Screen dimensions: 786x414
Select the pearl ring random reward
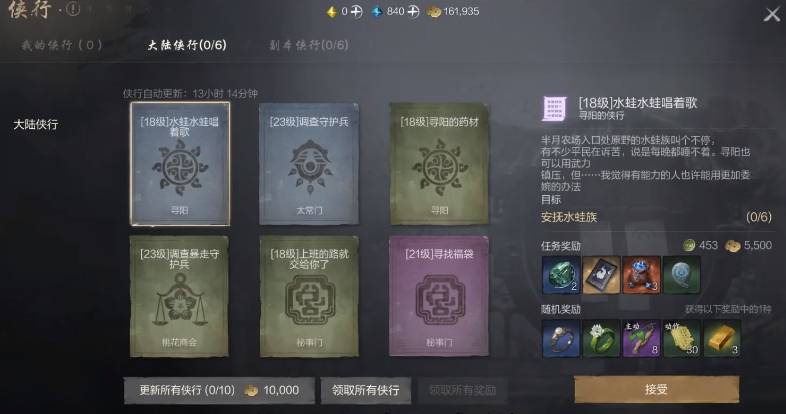click(561, 339)
